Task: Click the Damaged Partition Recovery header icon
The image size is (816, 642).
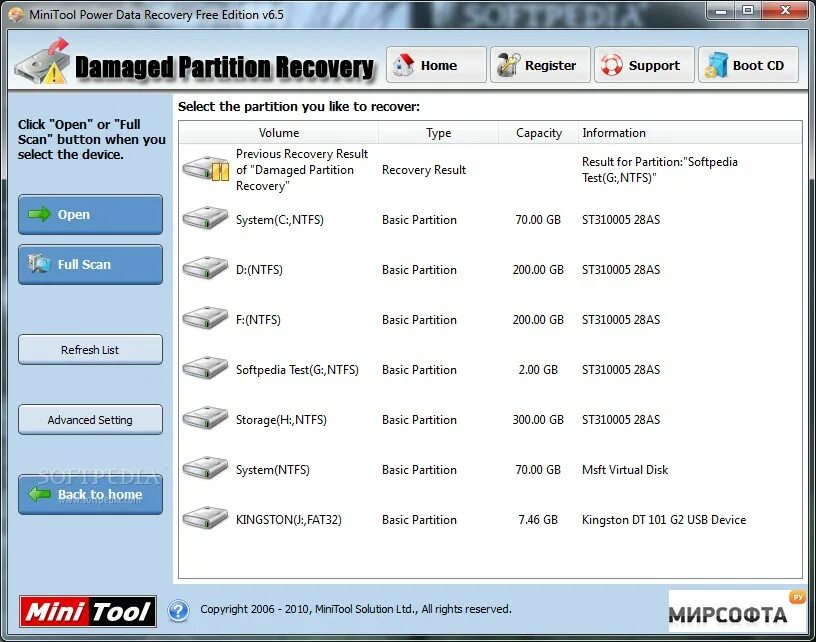Action: pyautogui.click(x=43, y=62)
